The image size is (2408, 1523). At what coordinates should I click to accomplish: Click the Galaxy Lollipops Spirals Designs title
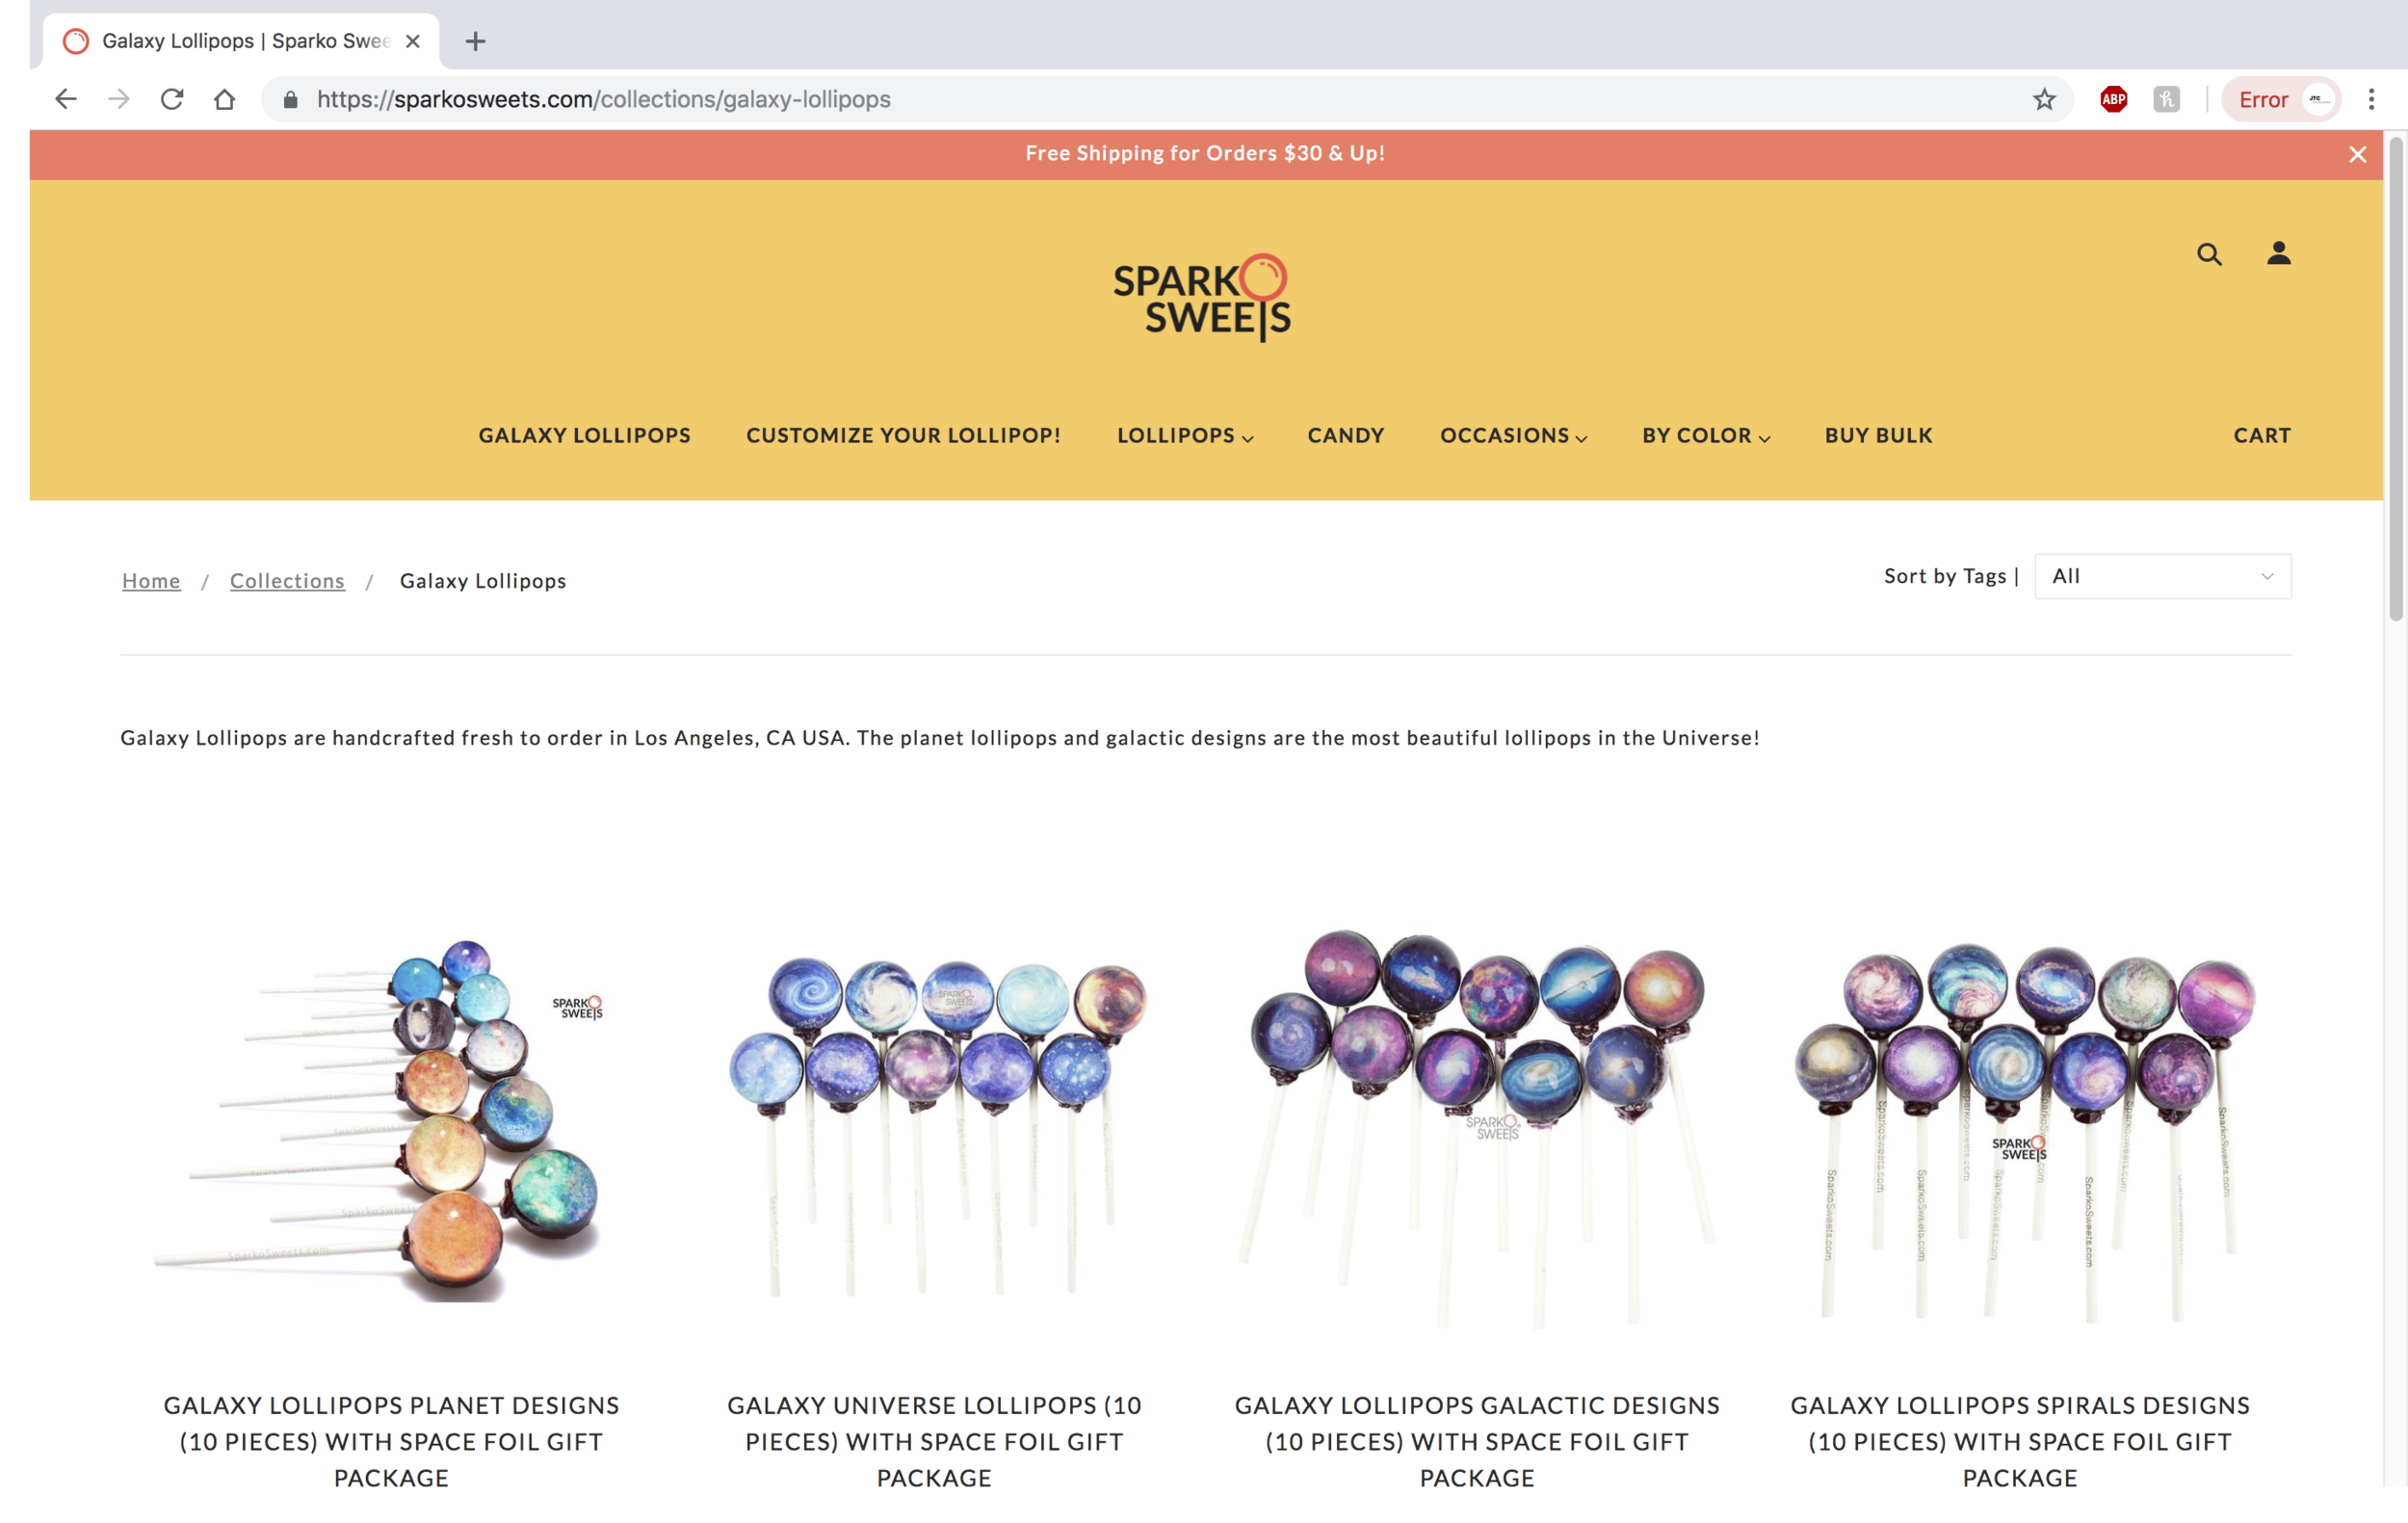point(2019,1441)
